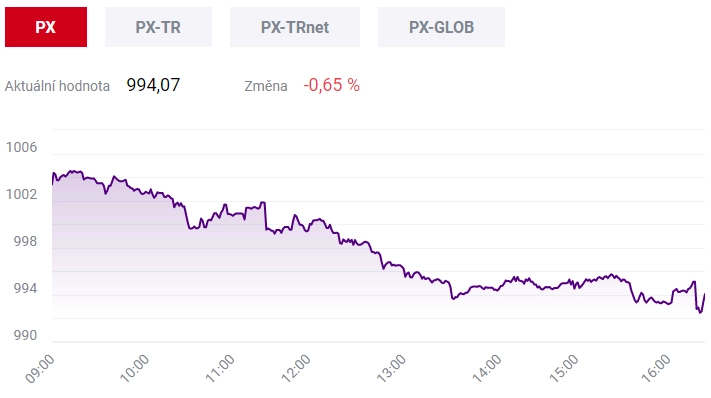
Task: Select the 16:00 time axis label
Action: 656,369
